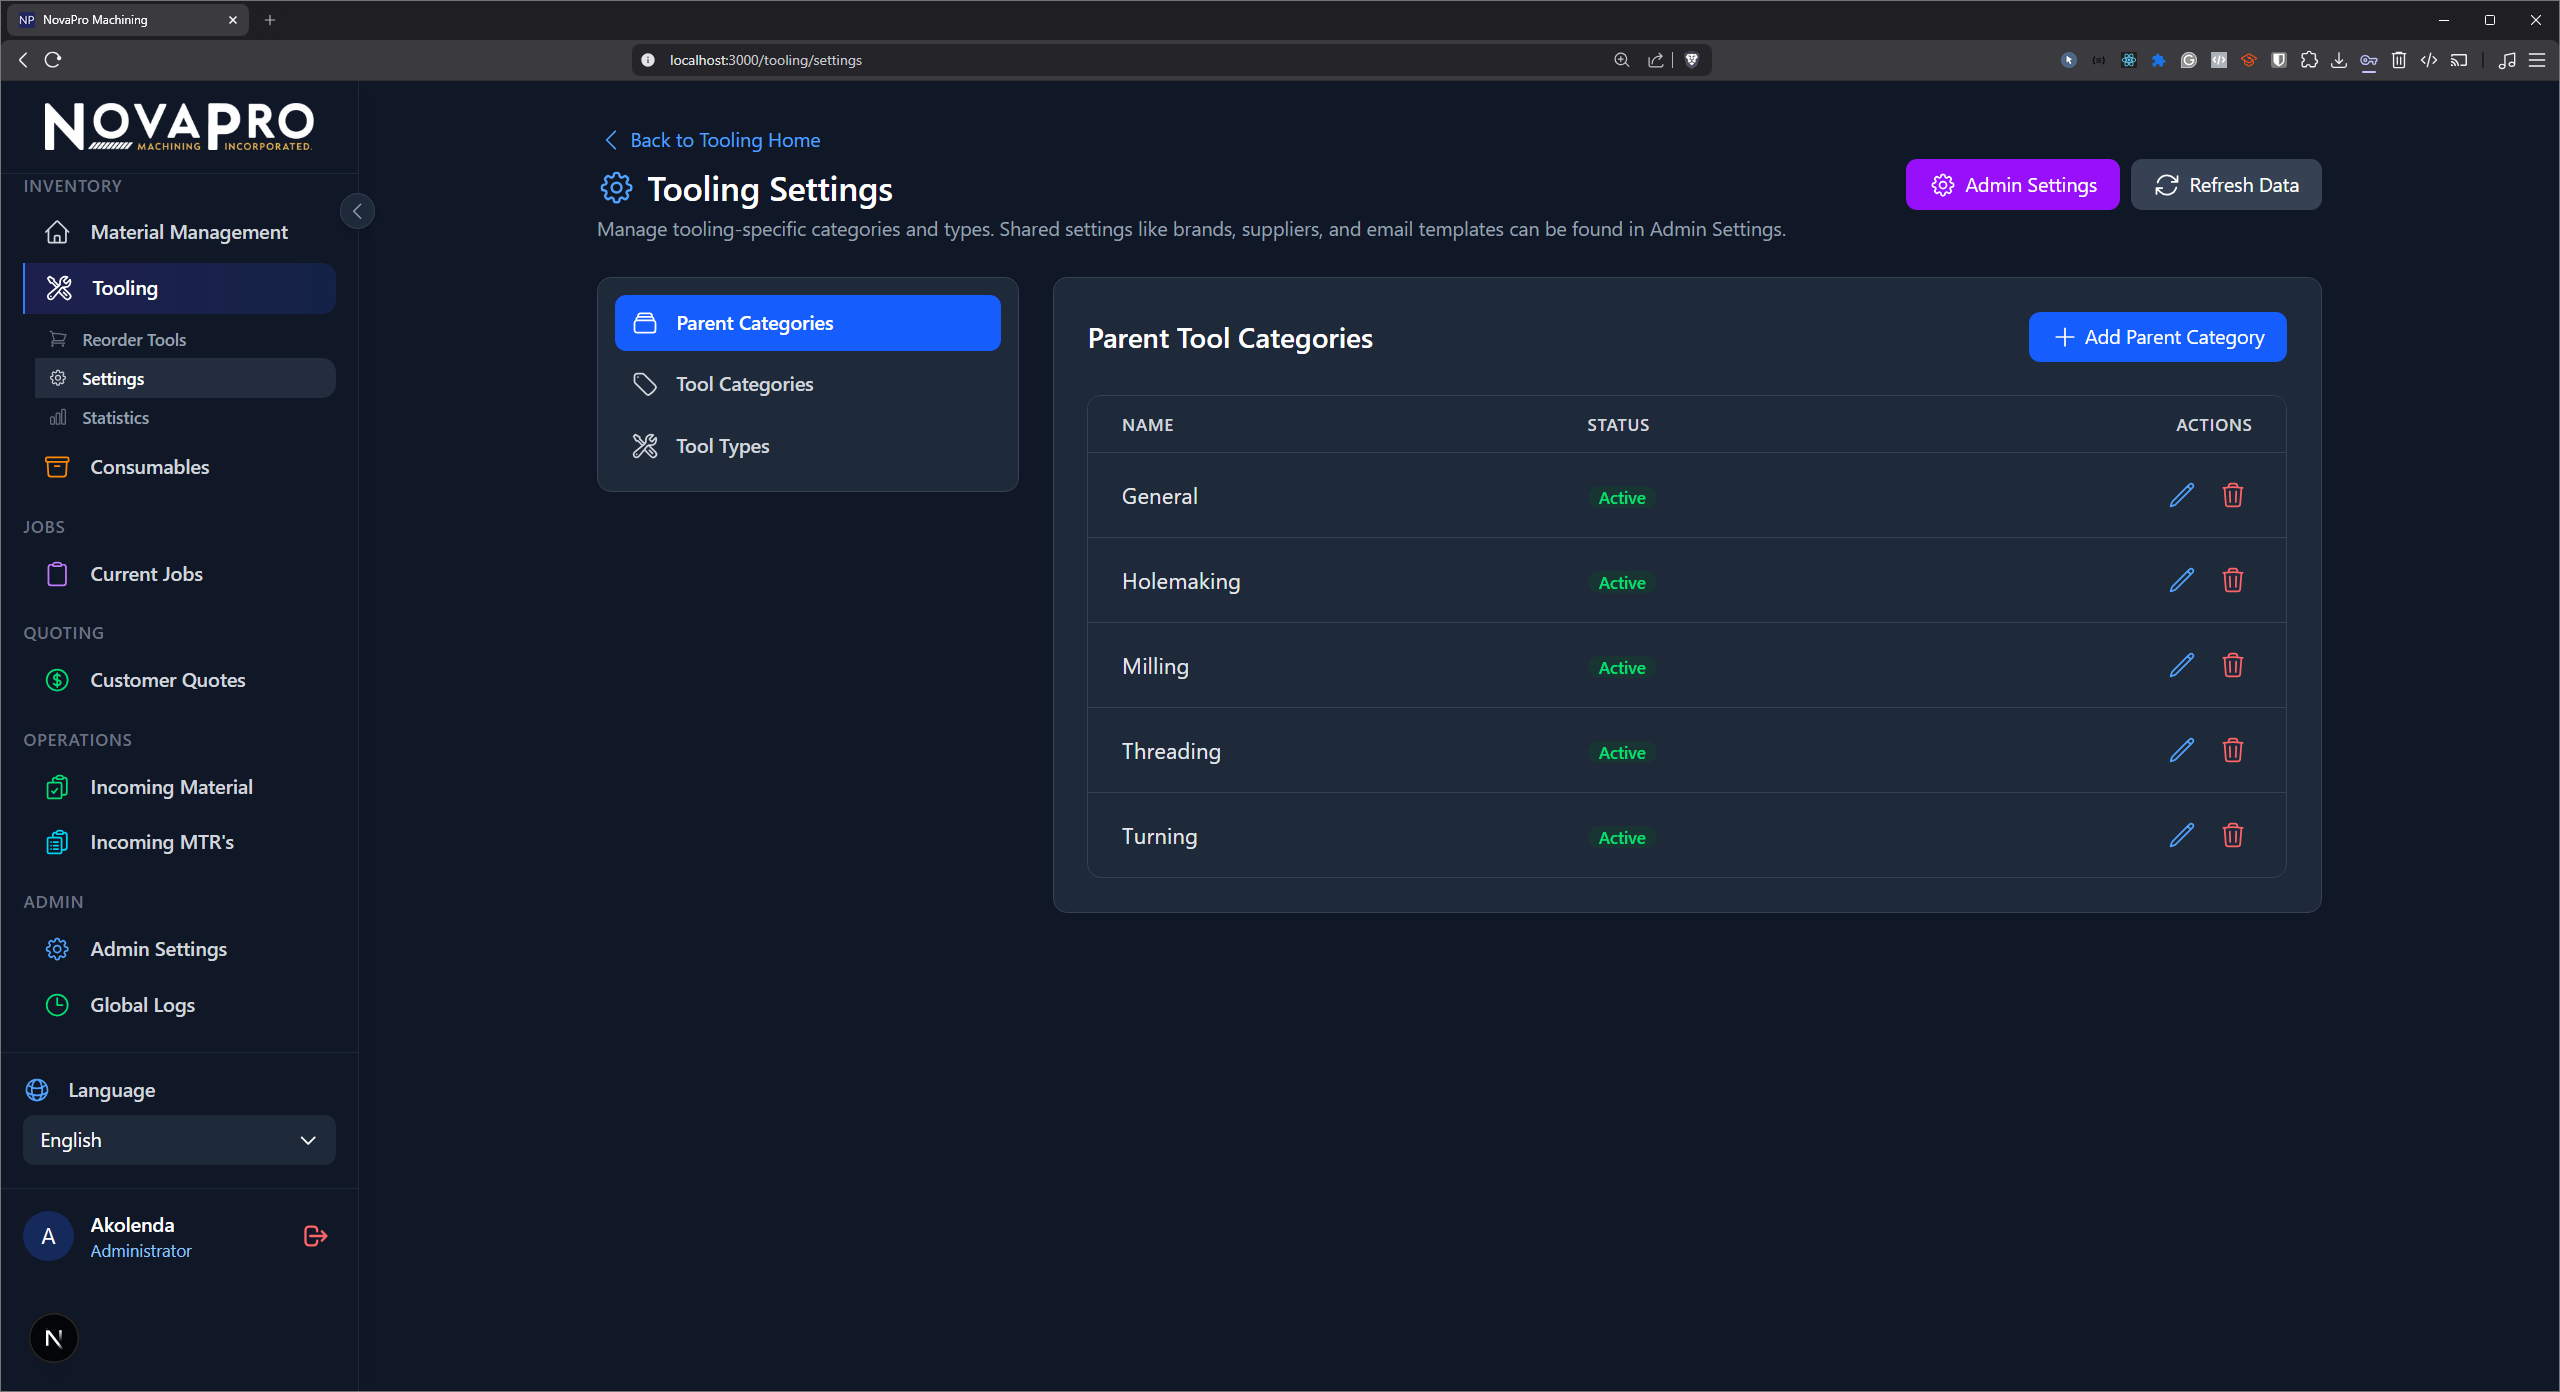Delete the Holemaking category via trash icon
The image size is (2560, 1392).
pos(2232,581)
